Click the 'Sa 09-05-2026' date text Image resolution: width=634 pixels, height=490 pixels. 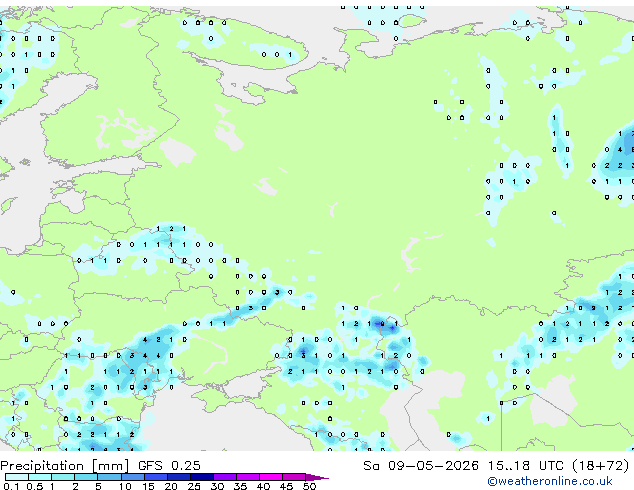point(421,465)
